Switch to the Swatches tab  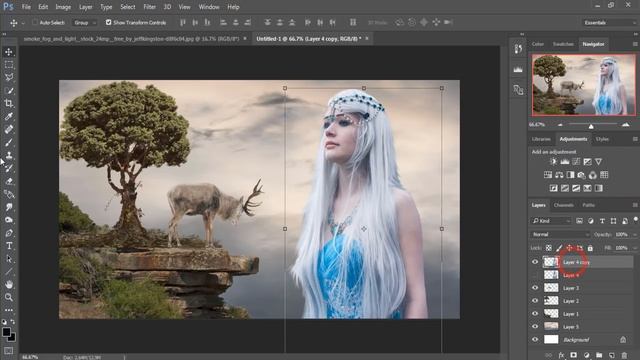[563, 44]
